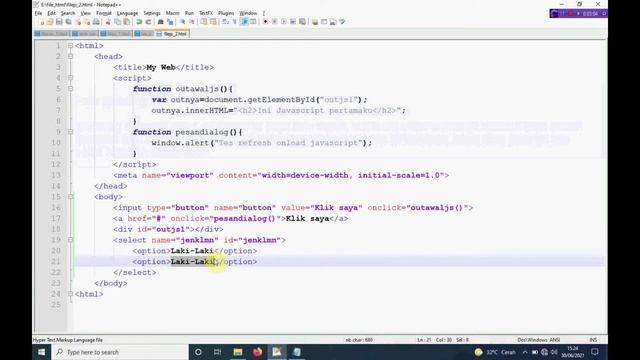Click the My Web title text

[x=161, y=67]
